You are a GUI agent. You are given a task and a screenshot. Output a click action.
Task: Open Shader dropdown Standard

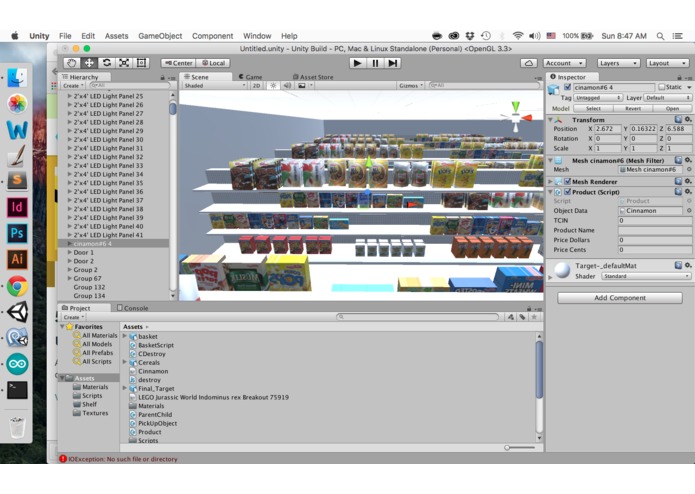646,276
